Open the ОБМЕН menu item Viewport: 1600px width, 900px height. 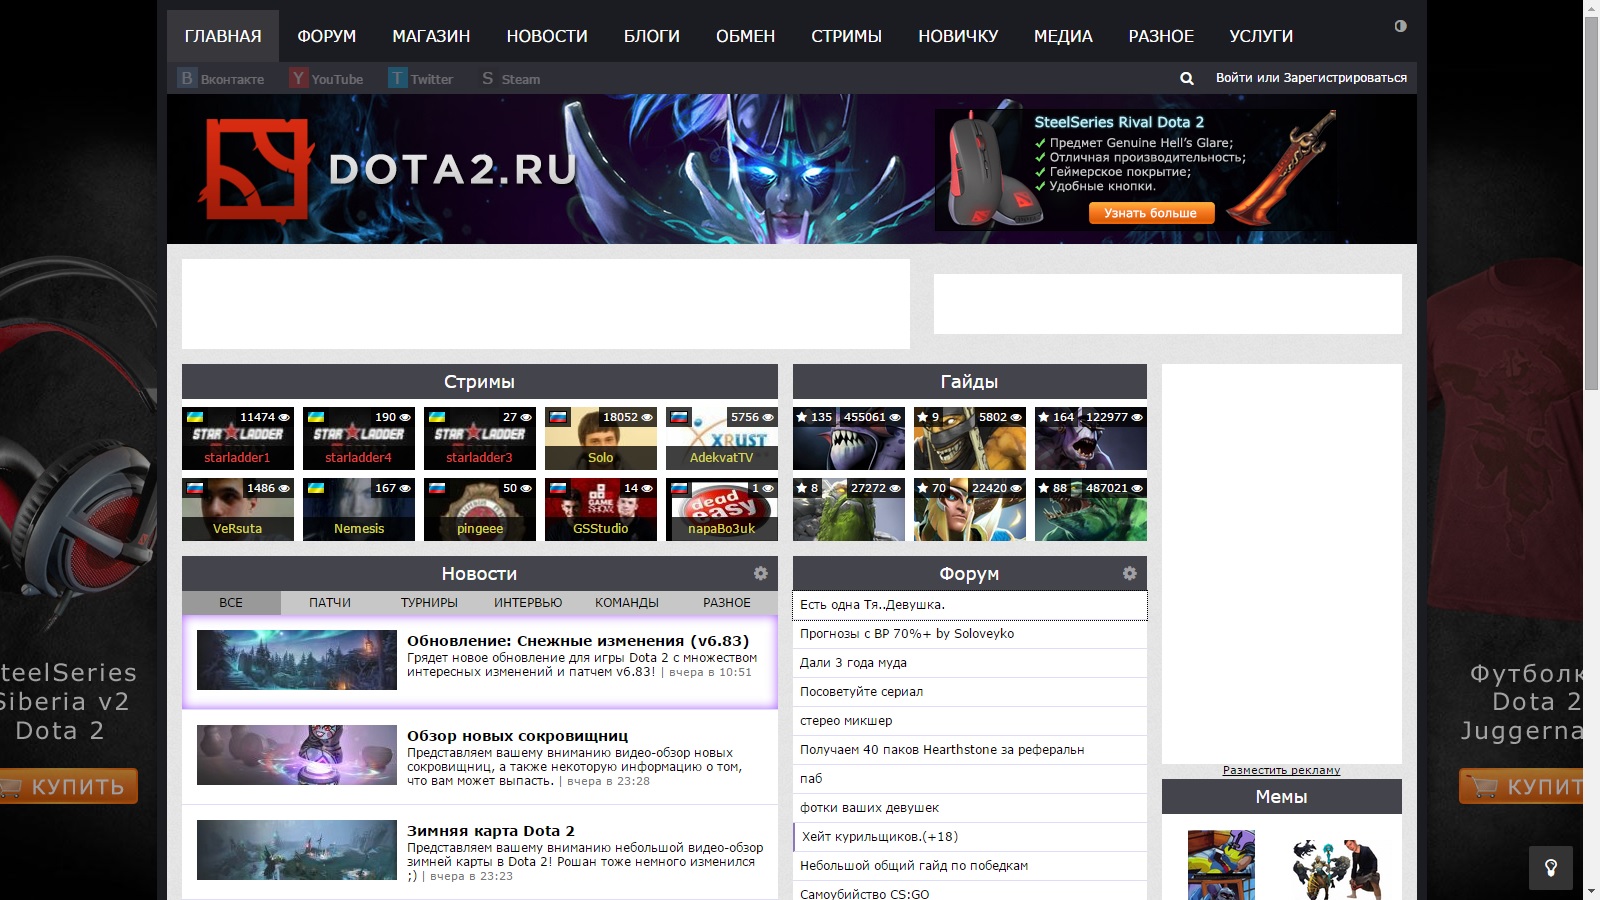[746, 36]
